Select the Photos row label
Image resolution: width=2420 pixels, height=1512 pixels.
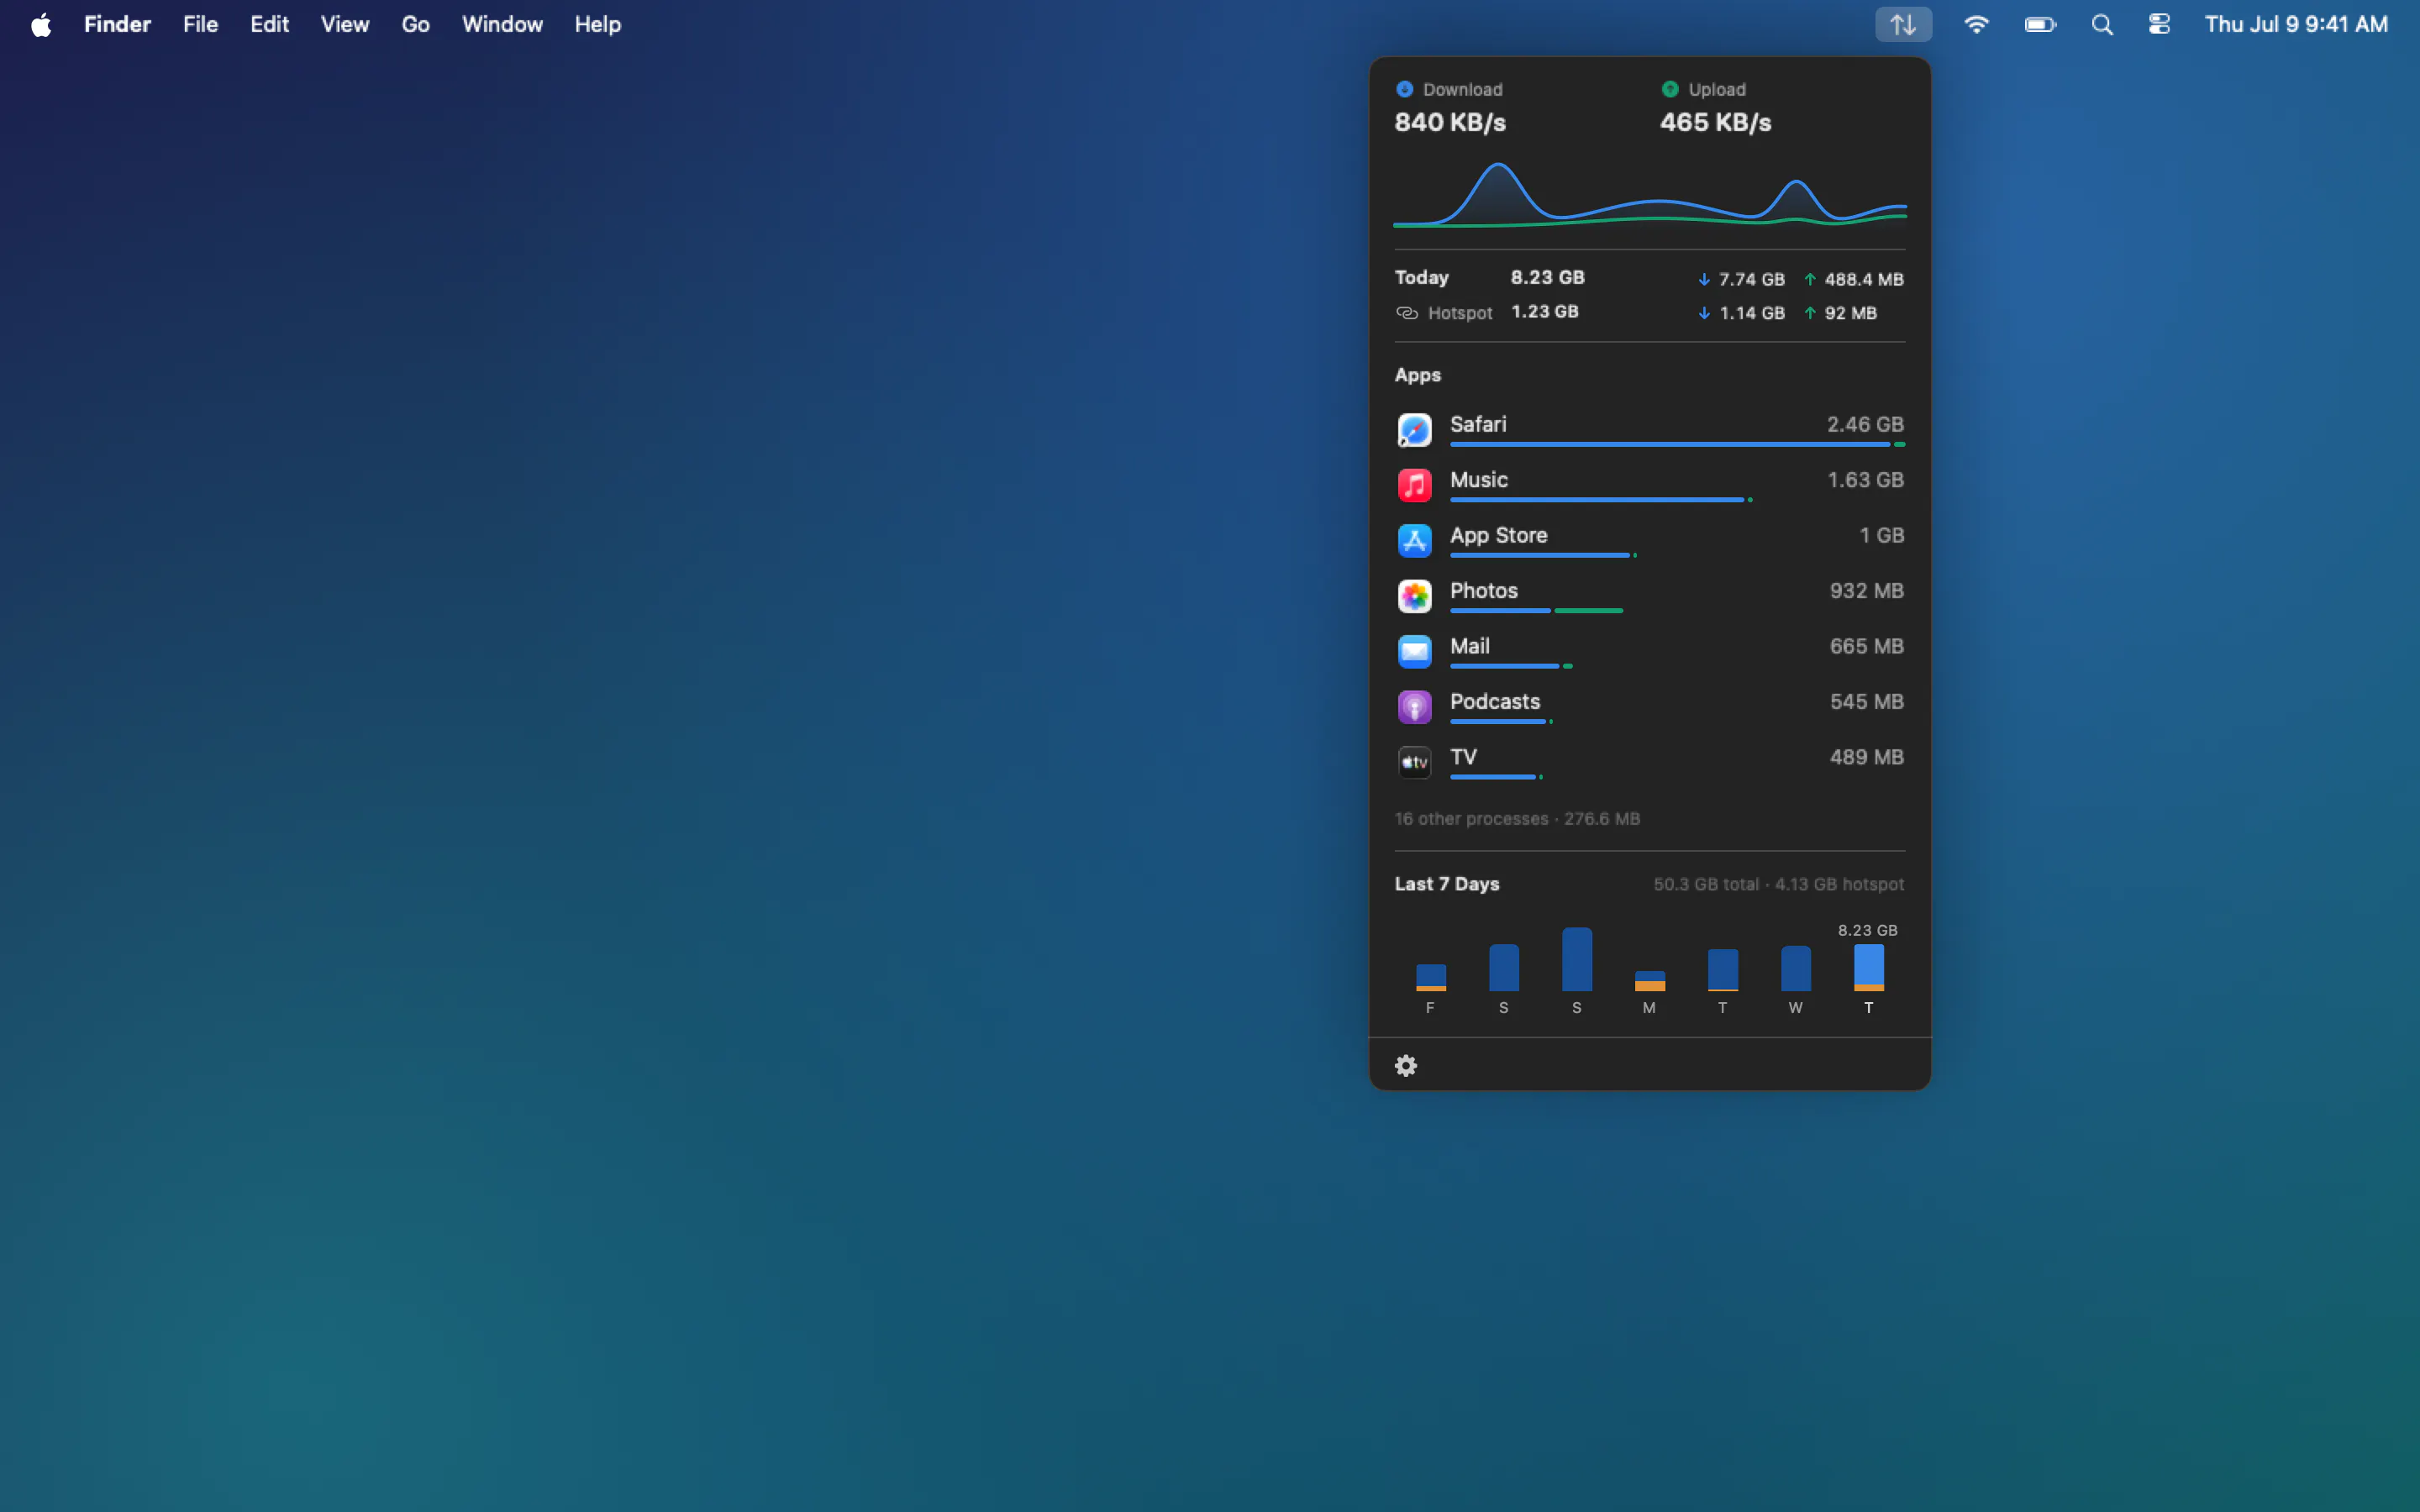(1483, 591)
